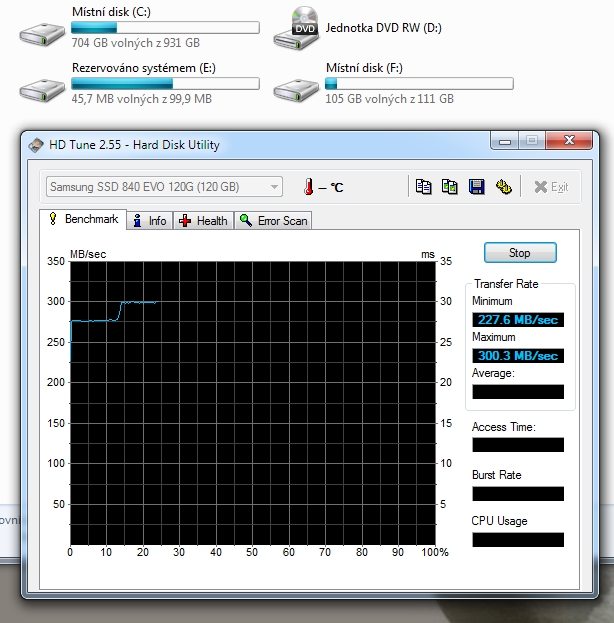Screen dimensions: 614x623
Task: Click the thermometer temperature icon
Action: (x=310, y=187)
